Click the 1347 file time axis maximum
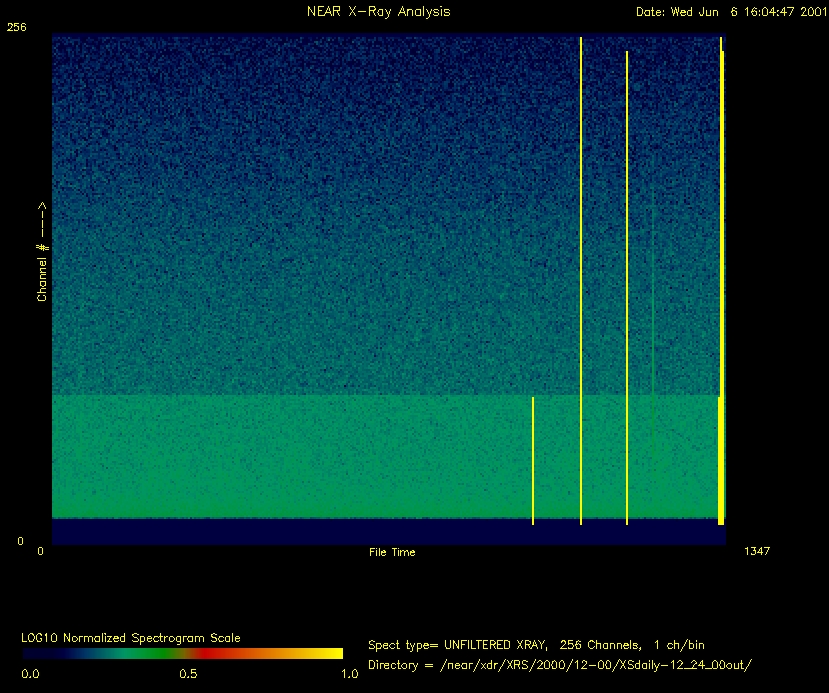 click(757, 551)
